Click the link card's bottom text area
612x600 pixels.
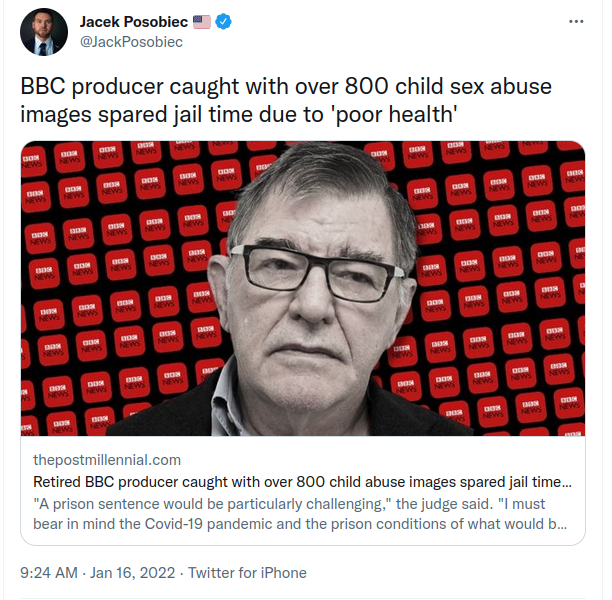point(303,490)
